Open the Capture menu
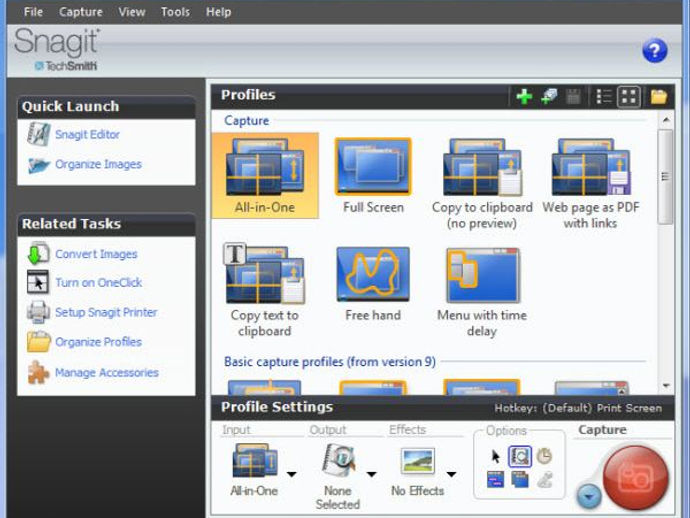 (x=81, y=12)
